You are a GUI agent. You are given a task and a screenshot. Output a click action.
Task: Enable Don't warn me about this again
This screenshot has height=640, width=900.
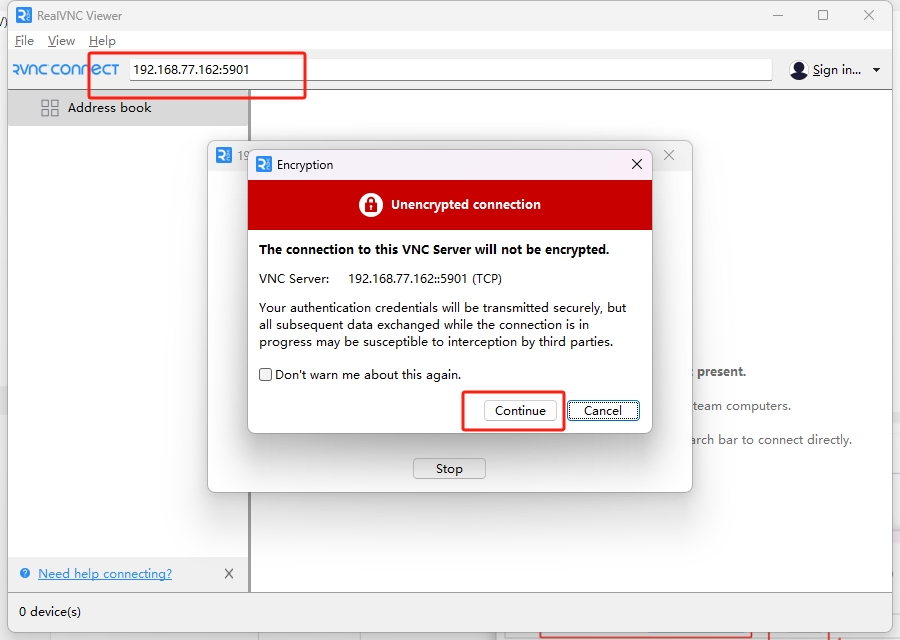266,375
